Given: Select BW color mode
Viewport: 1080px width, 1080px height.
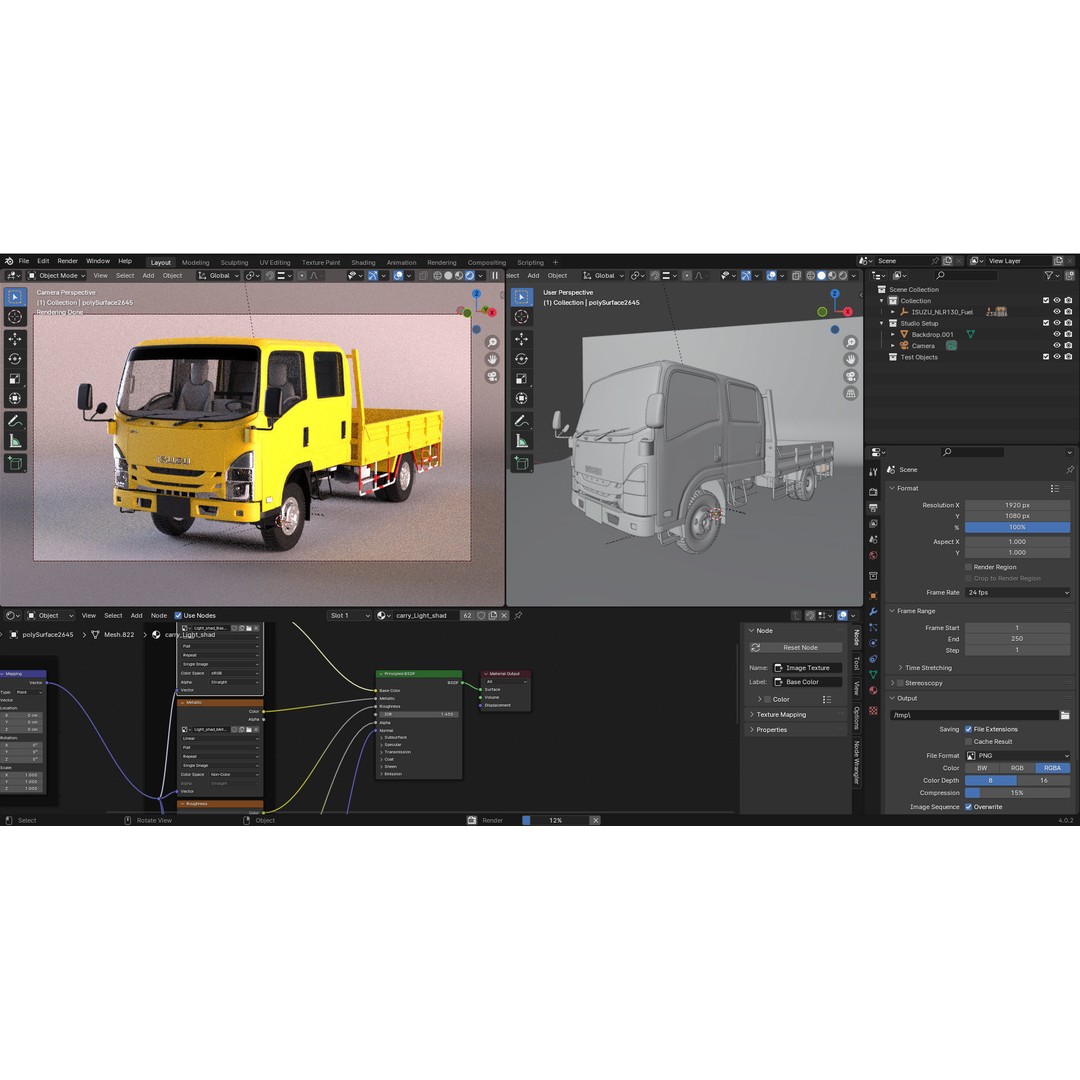Looking at the screenshot, I should 982,769.
